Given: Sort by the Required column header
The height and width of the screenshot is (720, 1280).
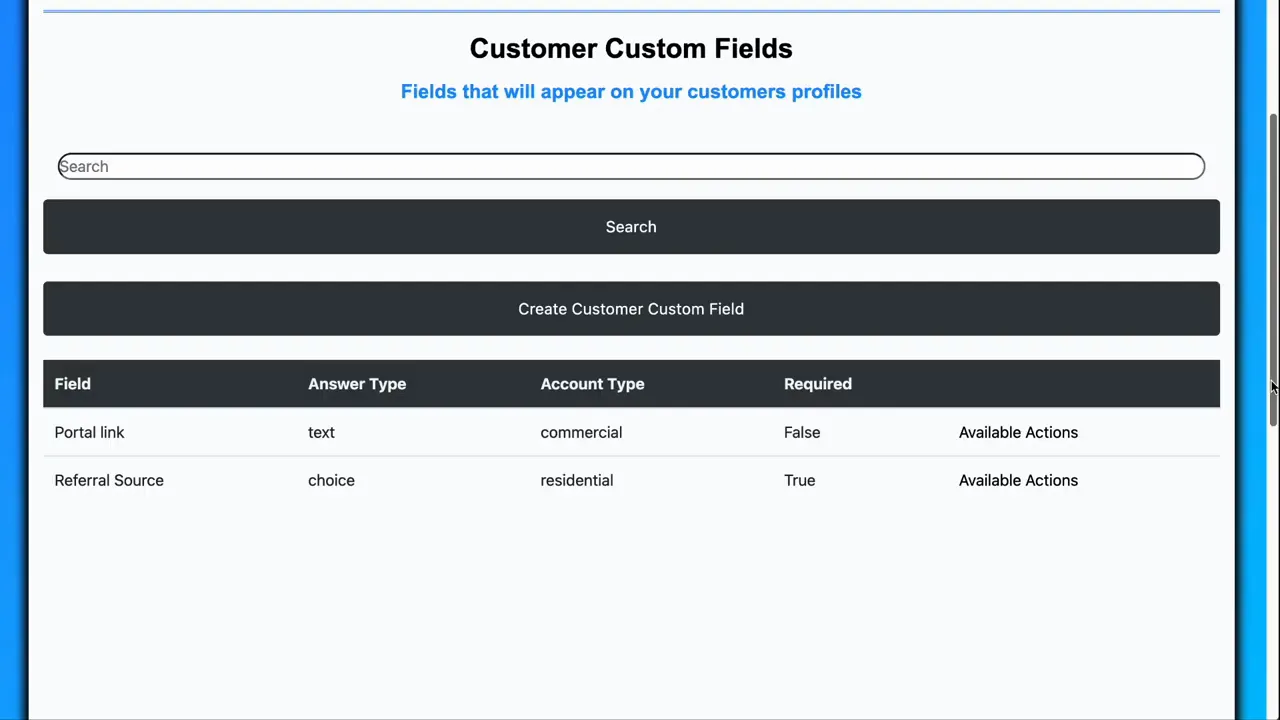Looking at the screenshot, I should [817, 383].
